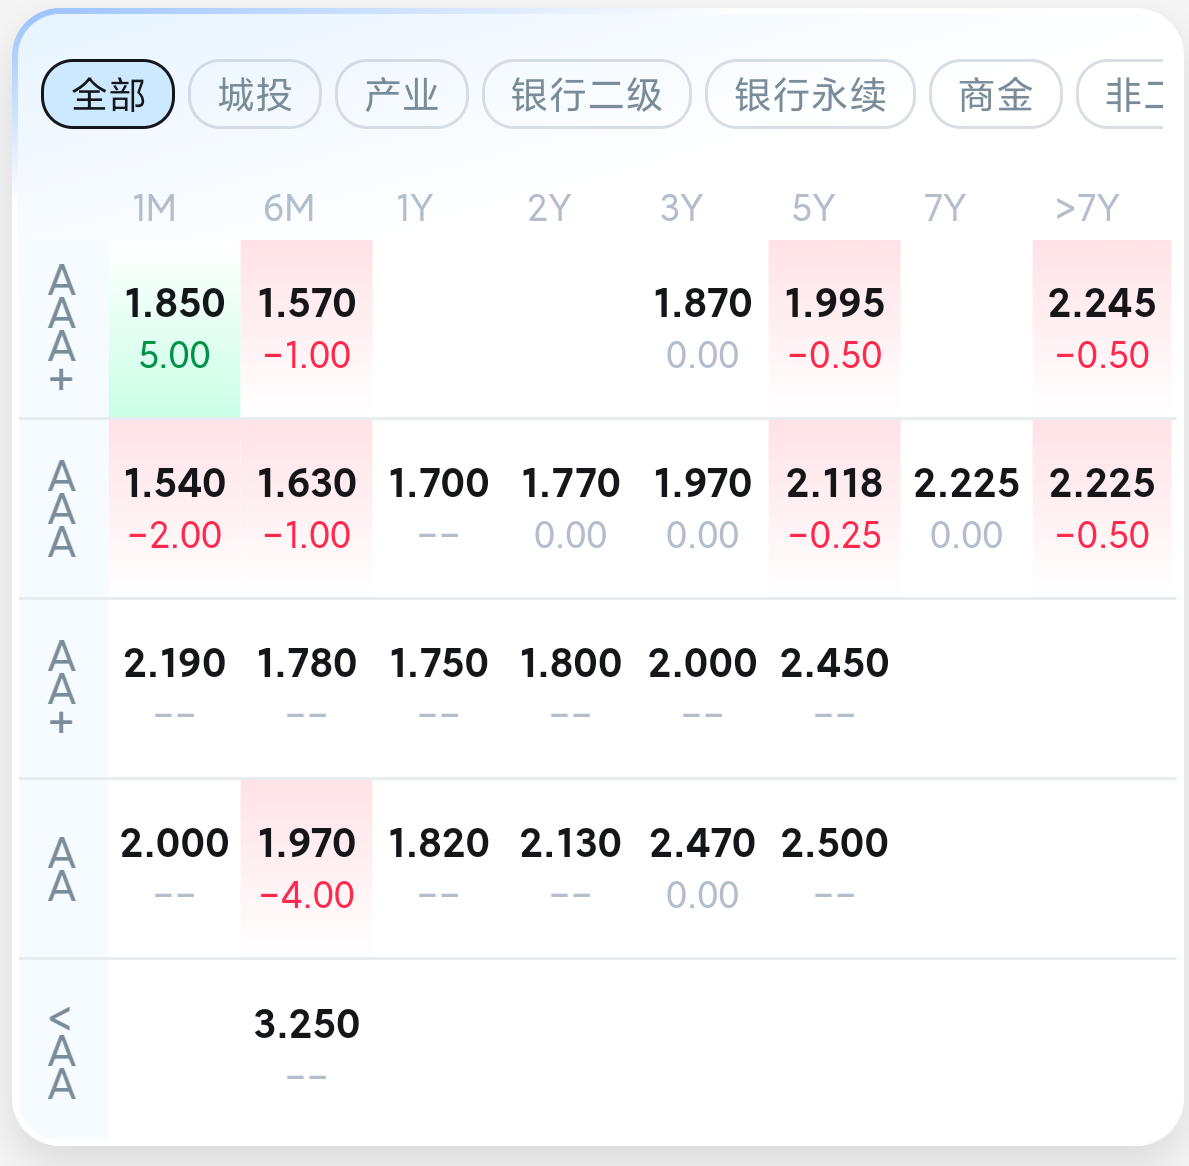Click the 5Y maturity header

tap(813, 208)
